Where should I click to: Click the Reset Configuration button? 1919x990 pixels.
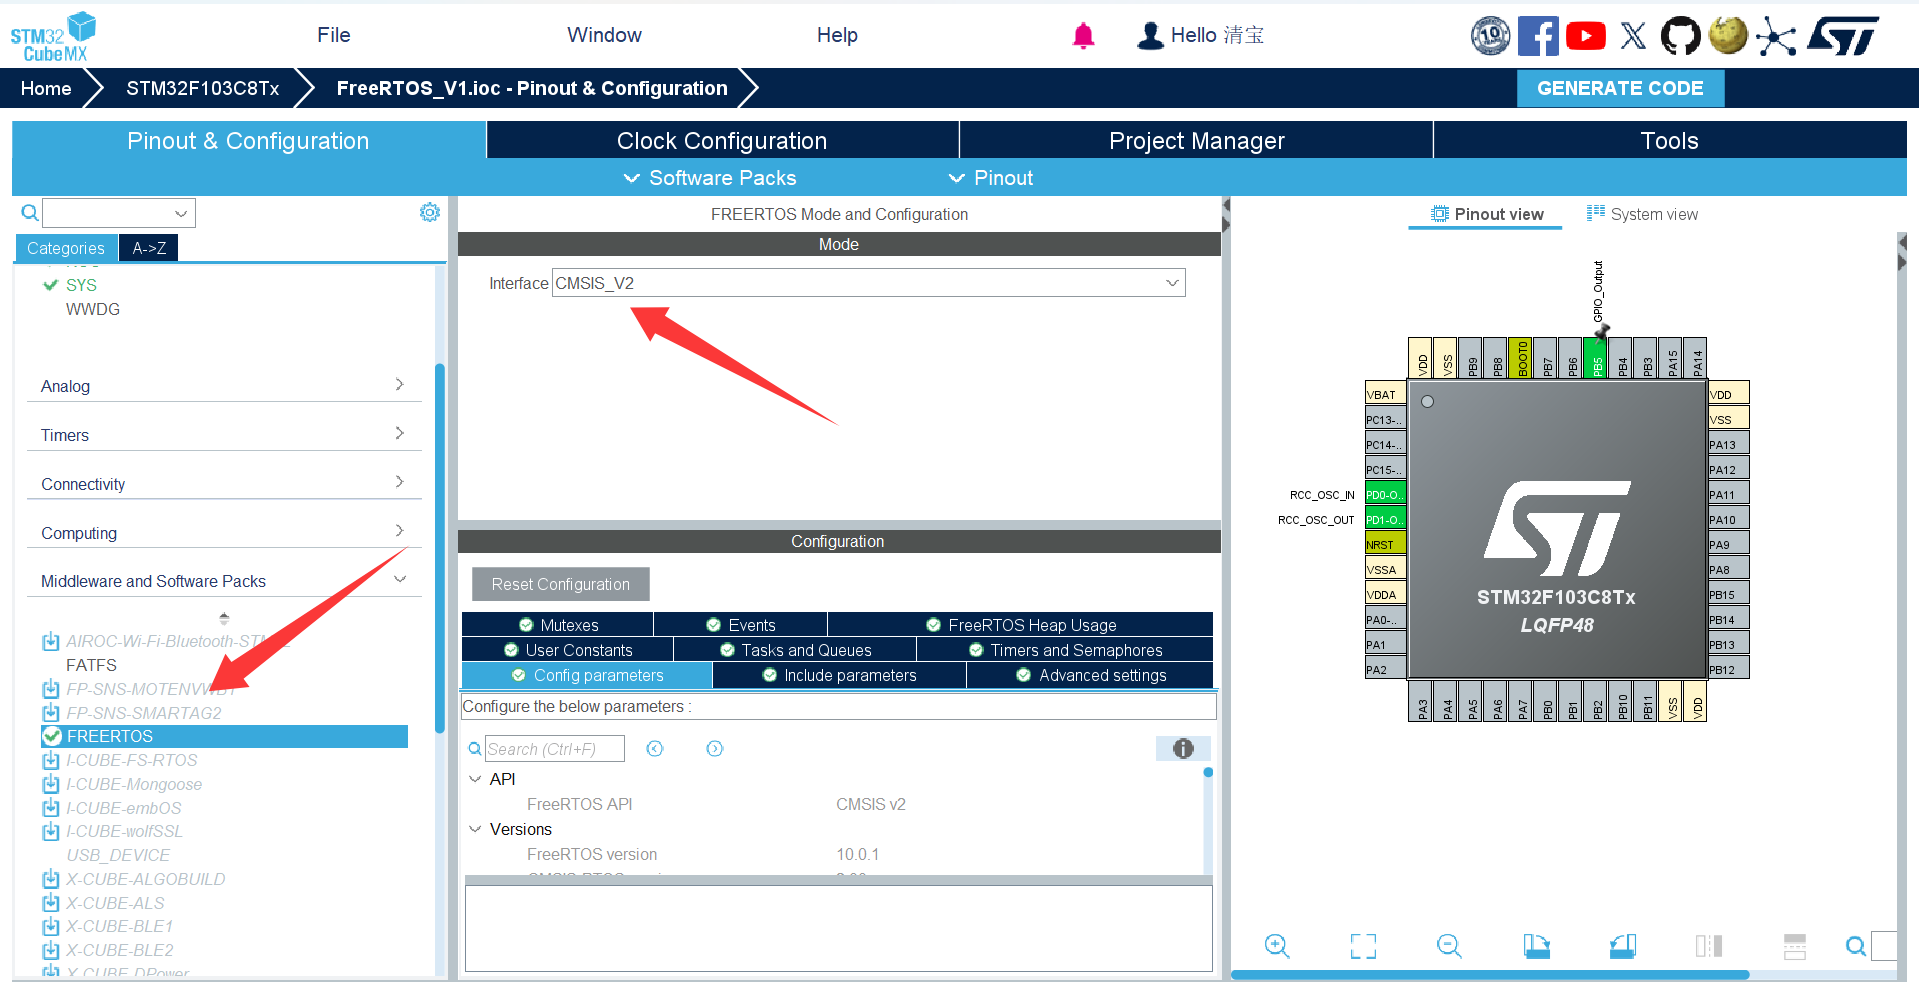point(560,584)
